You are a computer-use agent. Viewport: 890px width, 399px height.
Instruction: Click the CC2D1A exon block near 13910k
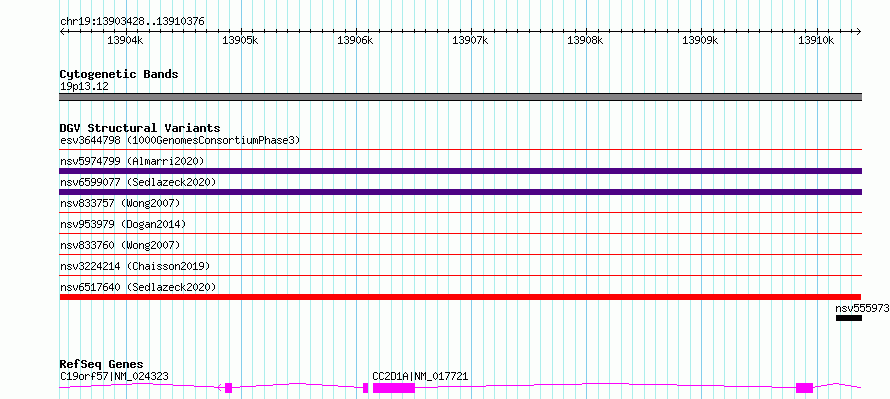click(x=804, y=388)
